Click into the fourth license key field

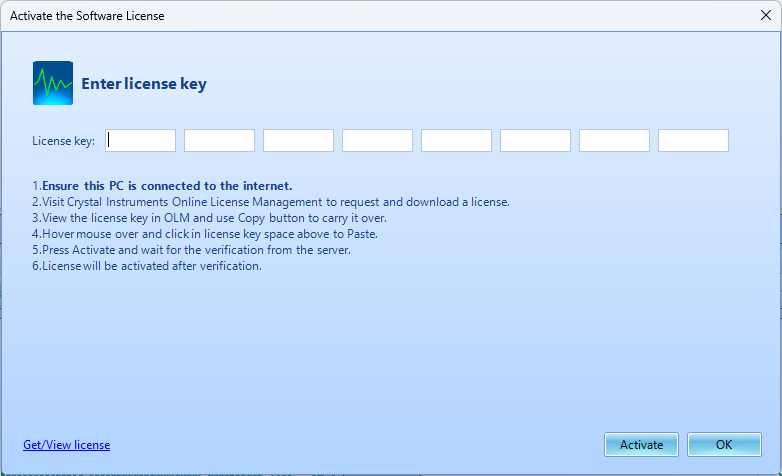(x=377, y=140)
